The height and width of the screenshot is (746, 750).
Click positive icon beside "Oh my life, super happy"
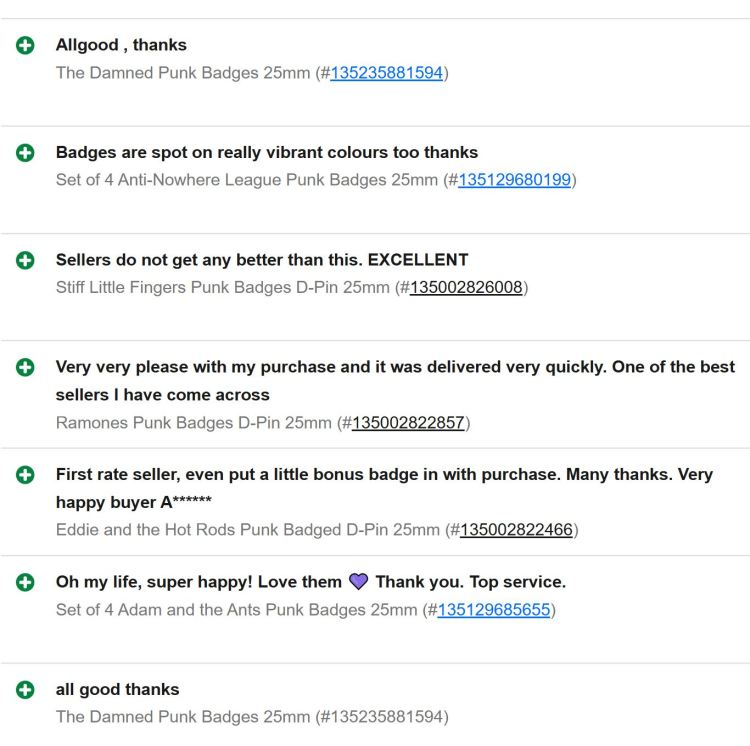pyautogui.click(x=25, y=582)
